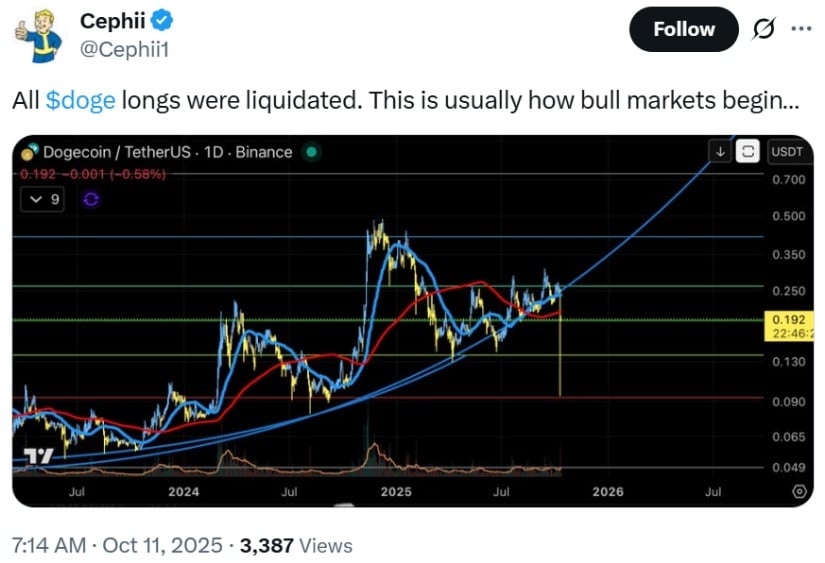Open the three-dot more options menu
This screenshot has width=825, height=563.
(801, 28)
